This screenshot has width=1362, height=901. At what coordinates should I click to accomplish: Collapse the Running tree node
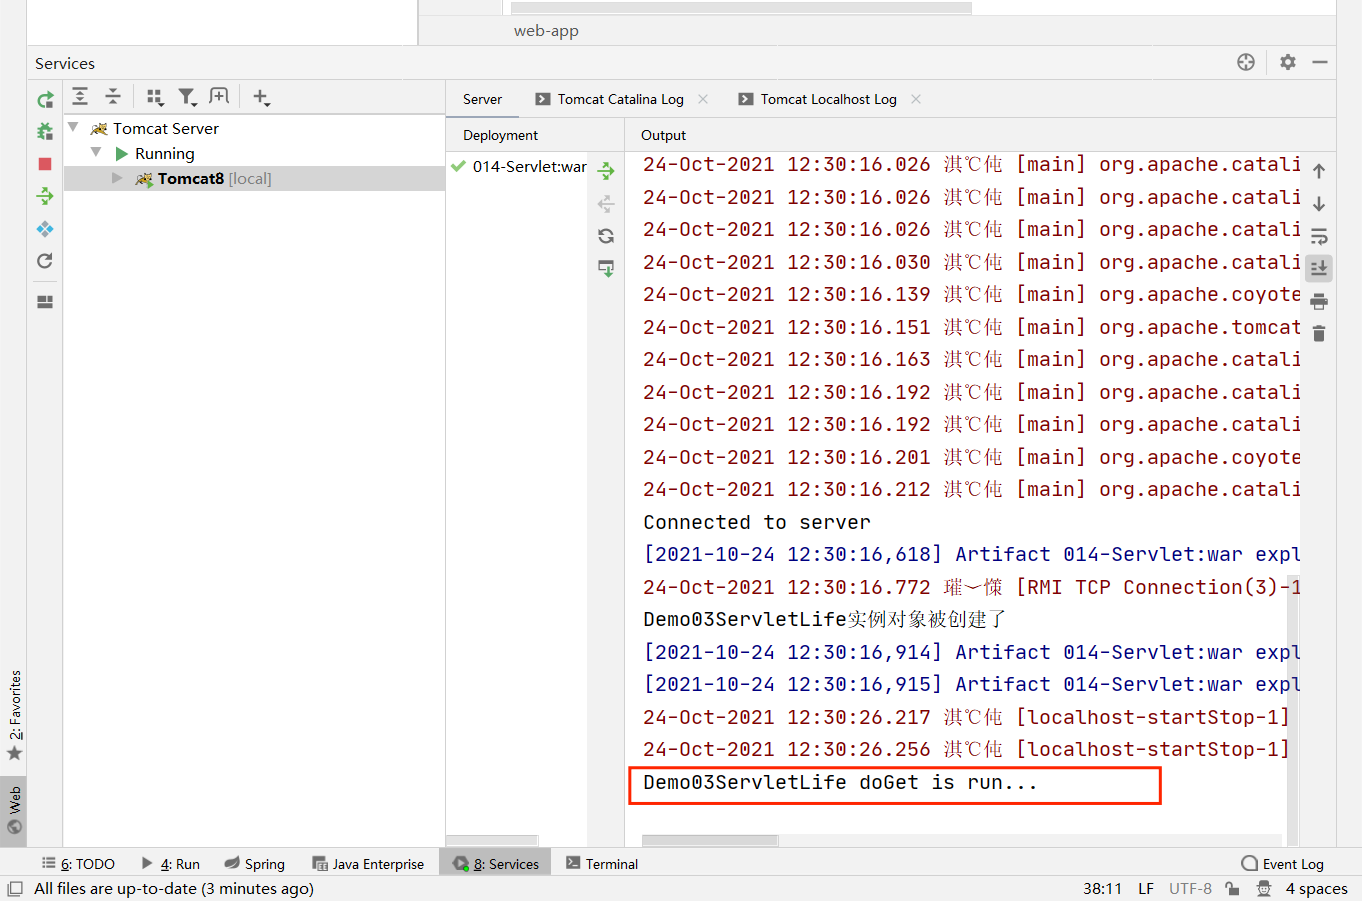(x=96, y=152)
